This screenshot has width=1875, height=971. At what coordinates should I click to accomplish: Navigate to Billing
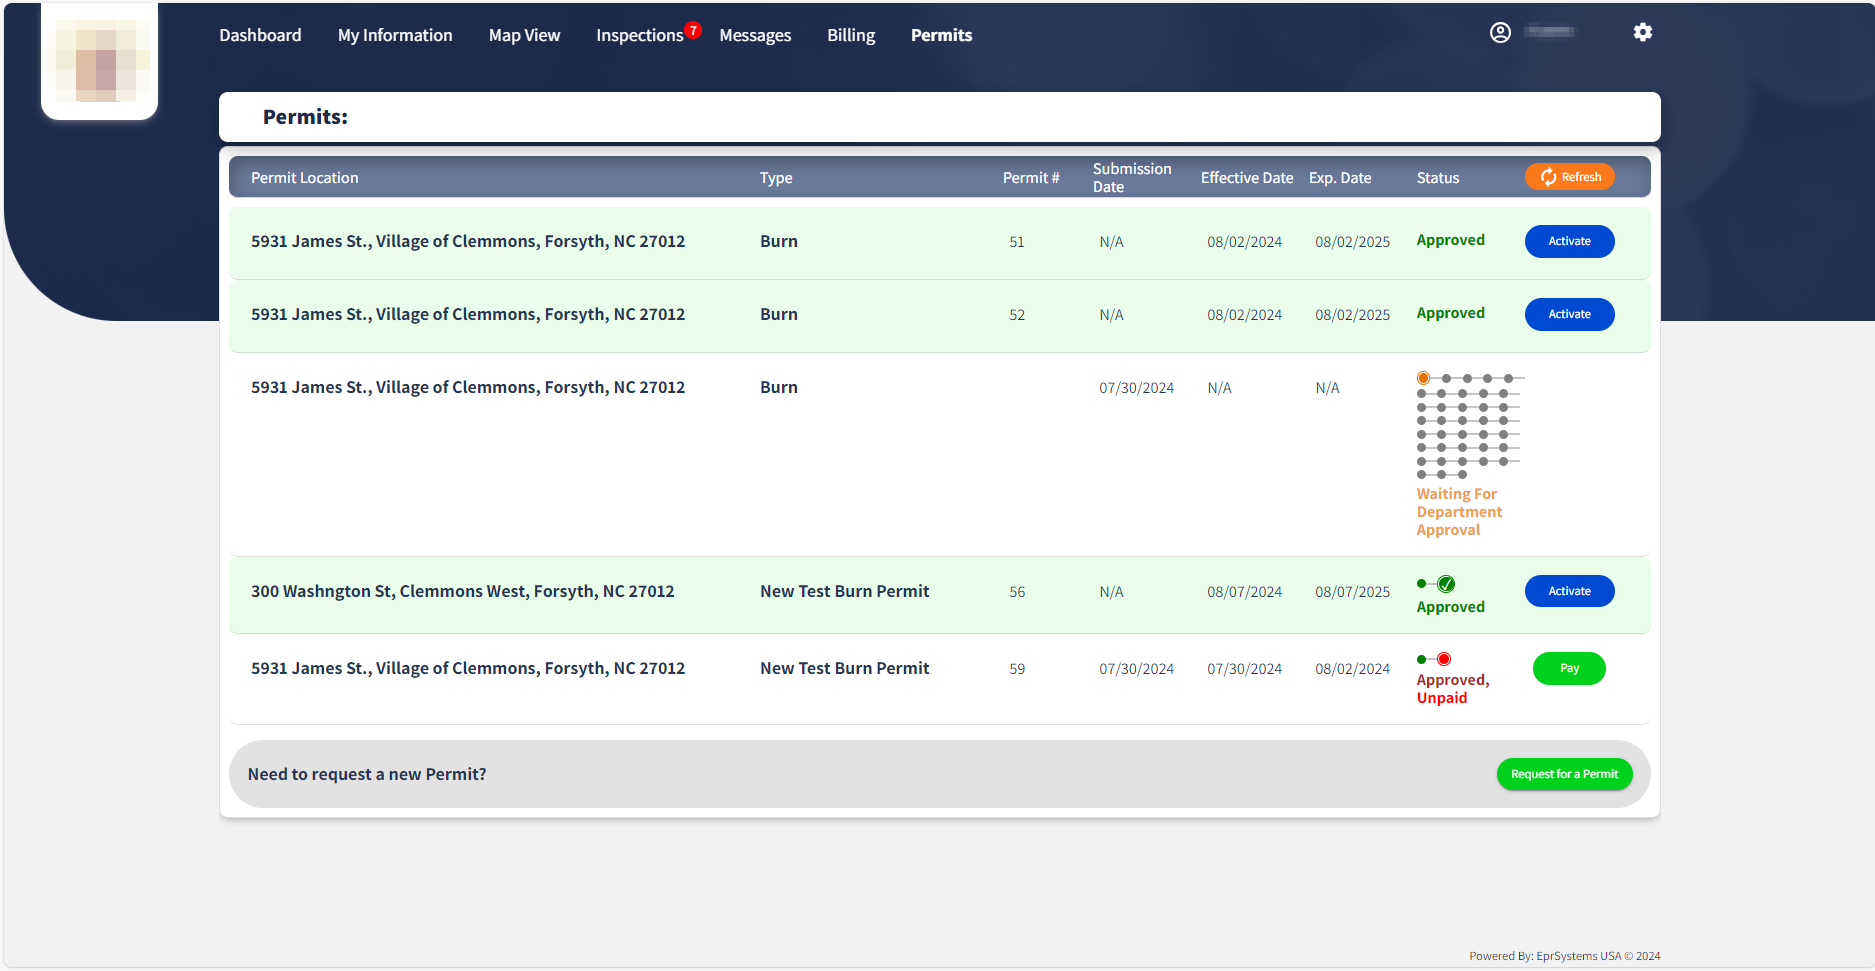coord(851,35)
